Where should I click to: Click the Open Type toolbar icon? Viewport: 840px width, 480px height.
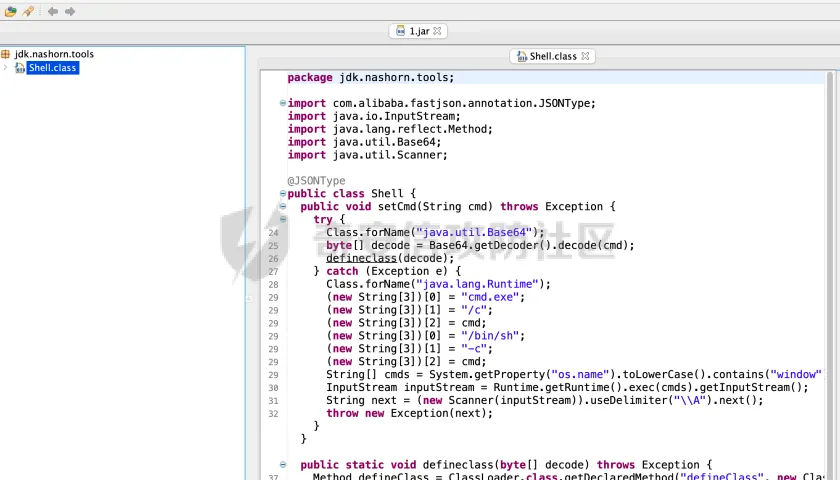(x=28, y=11)
